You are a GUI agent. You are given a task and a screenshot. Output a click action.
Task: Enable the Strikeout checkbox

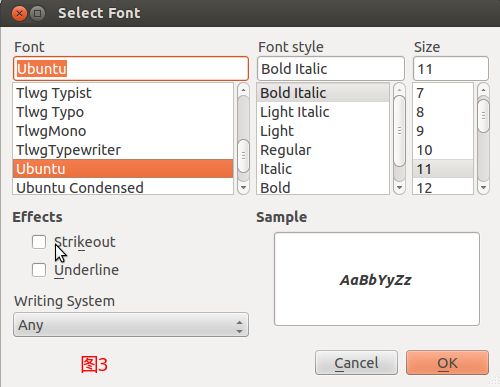(39, 242)
